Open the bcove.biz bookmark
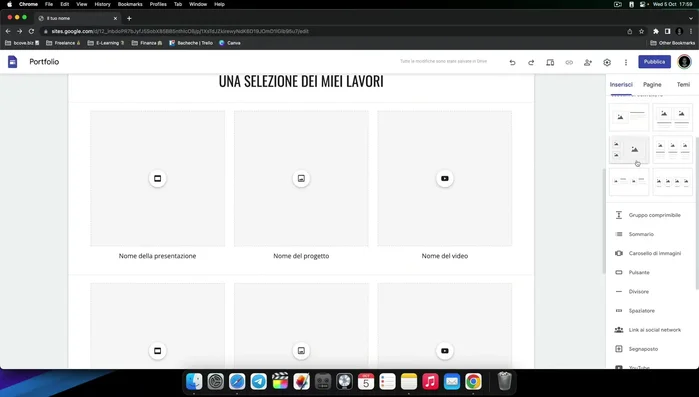This screenshot has height=397, width=699. tap(22, 43)
